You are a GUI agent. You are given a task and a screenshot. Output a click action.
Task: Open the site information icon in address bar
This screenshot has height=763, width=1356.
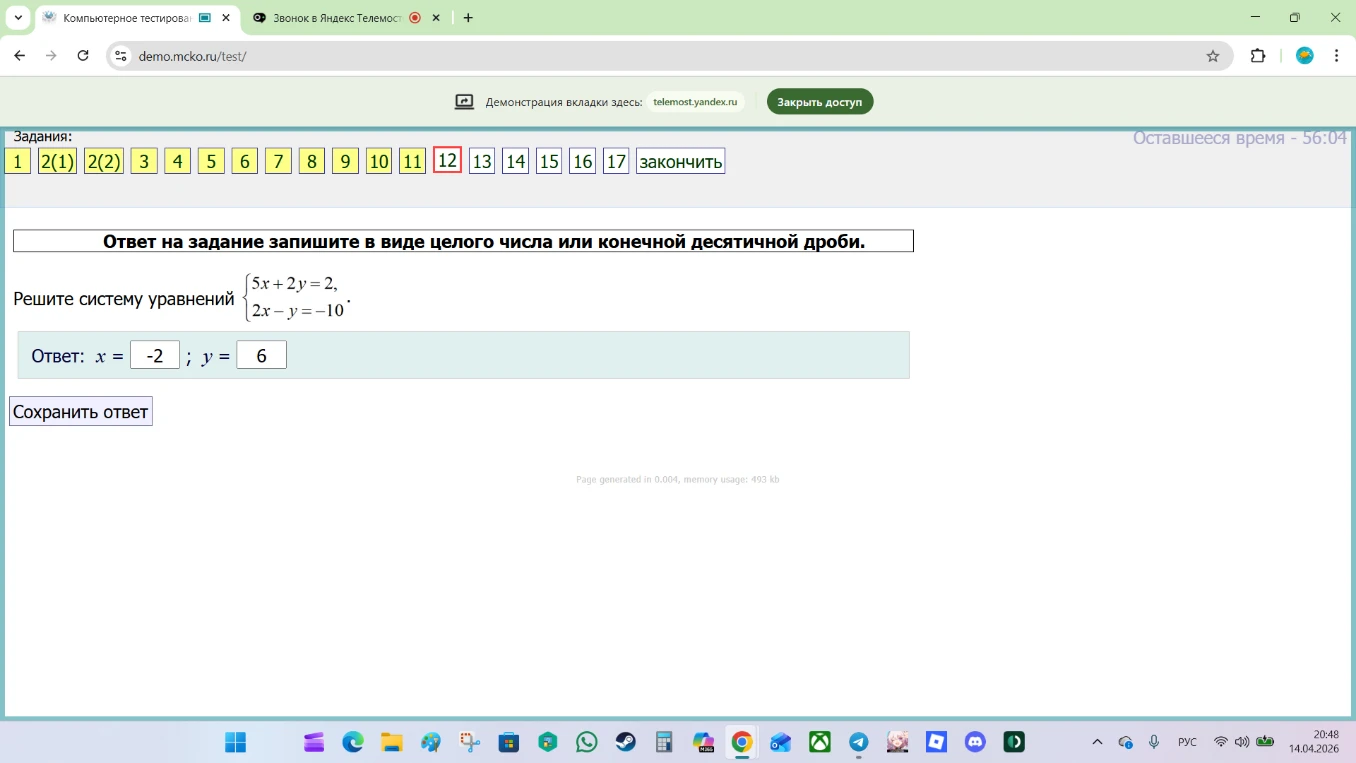tap(121, 56)
